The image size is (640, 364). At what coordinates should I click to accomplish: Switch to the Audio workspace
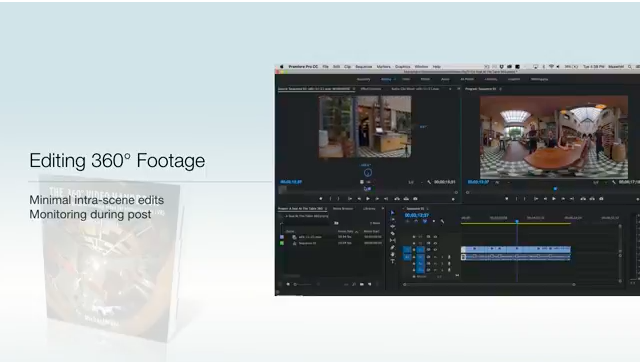click(445, 79)
